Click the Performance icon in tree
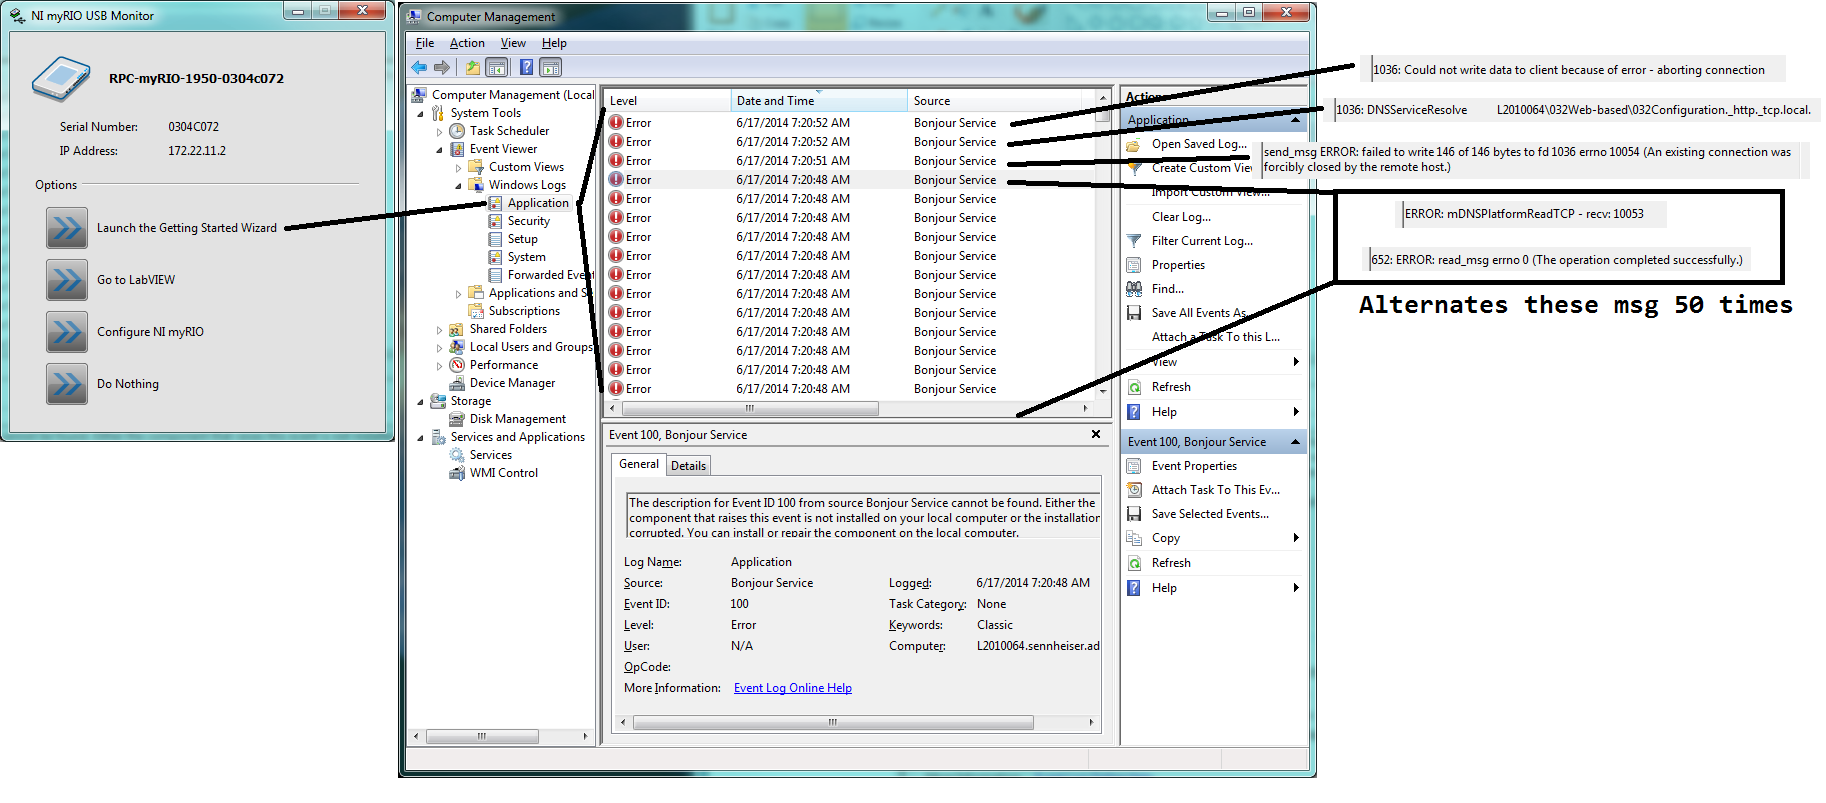Viewport: 1826px width, 803px height. click(x=457, y=365)
